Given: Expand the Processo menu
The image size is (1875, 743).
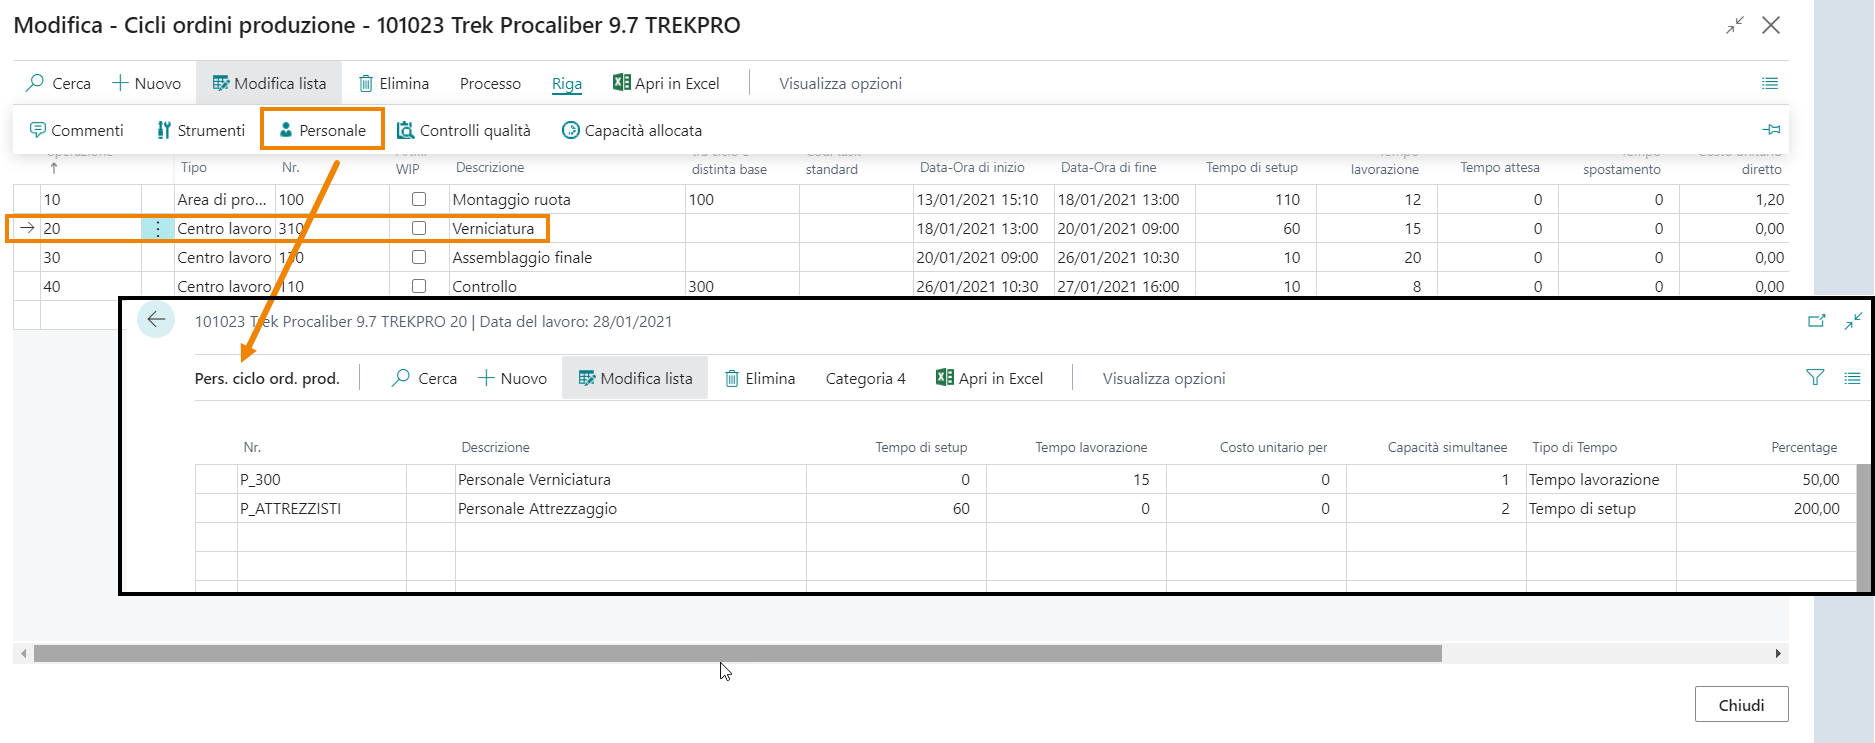Looking at the screenshot, I should (x=490, y=84).
